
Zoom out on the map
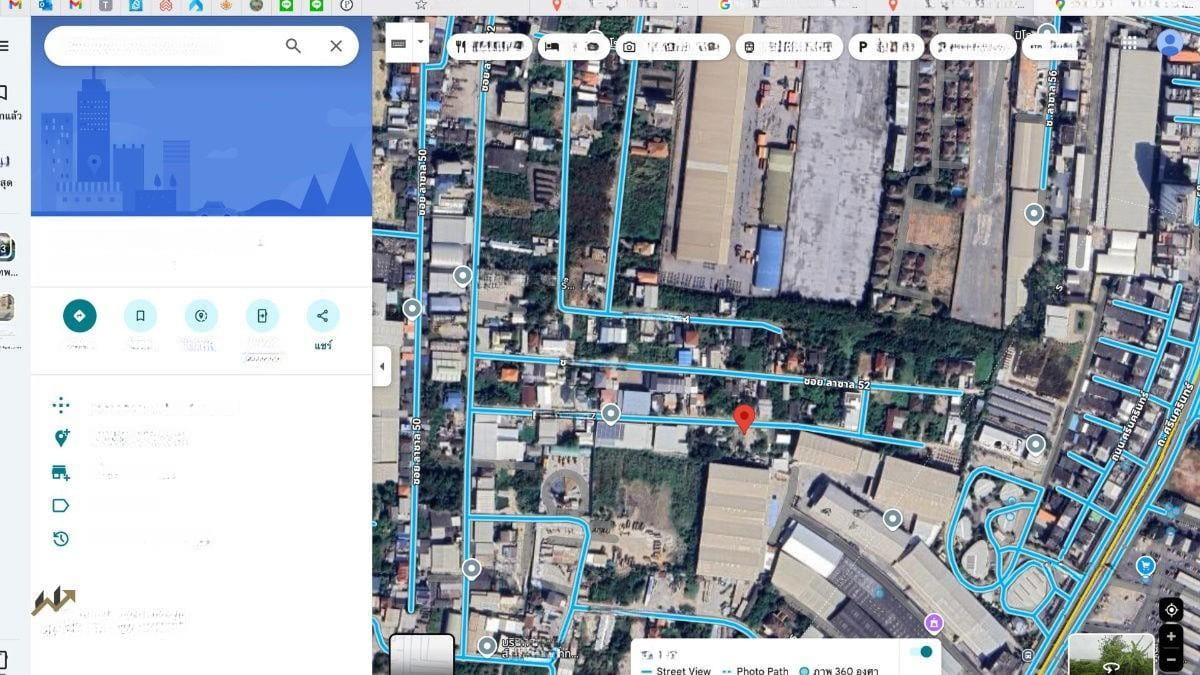1170,659
